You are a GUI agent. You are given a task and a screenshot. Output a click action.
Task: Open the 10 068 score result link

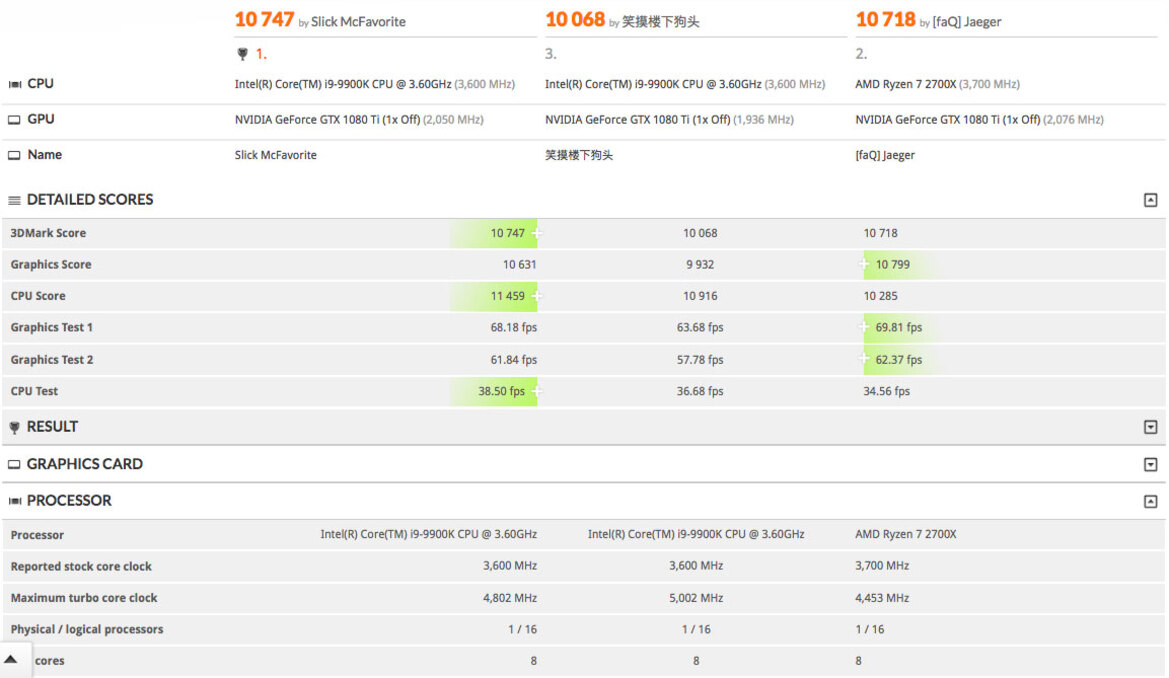coord(575,19)
